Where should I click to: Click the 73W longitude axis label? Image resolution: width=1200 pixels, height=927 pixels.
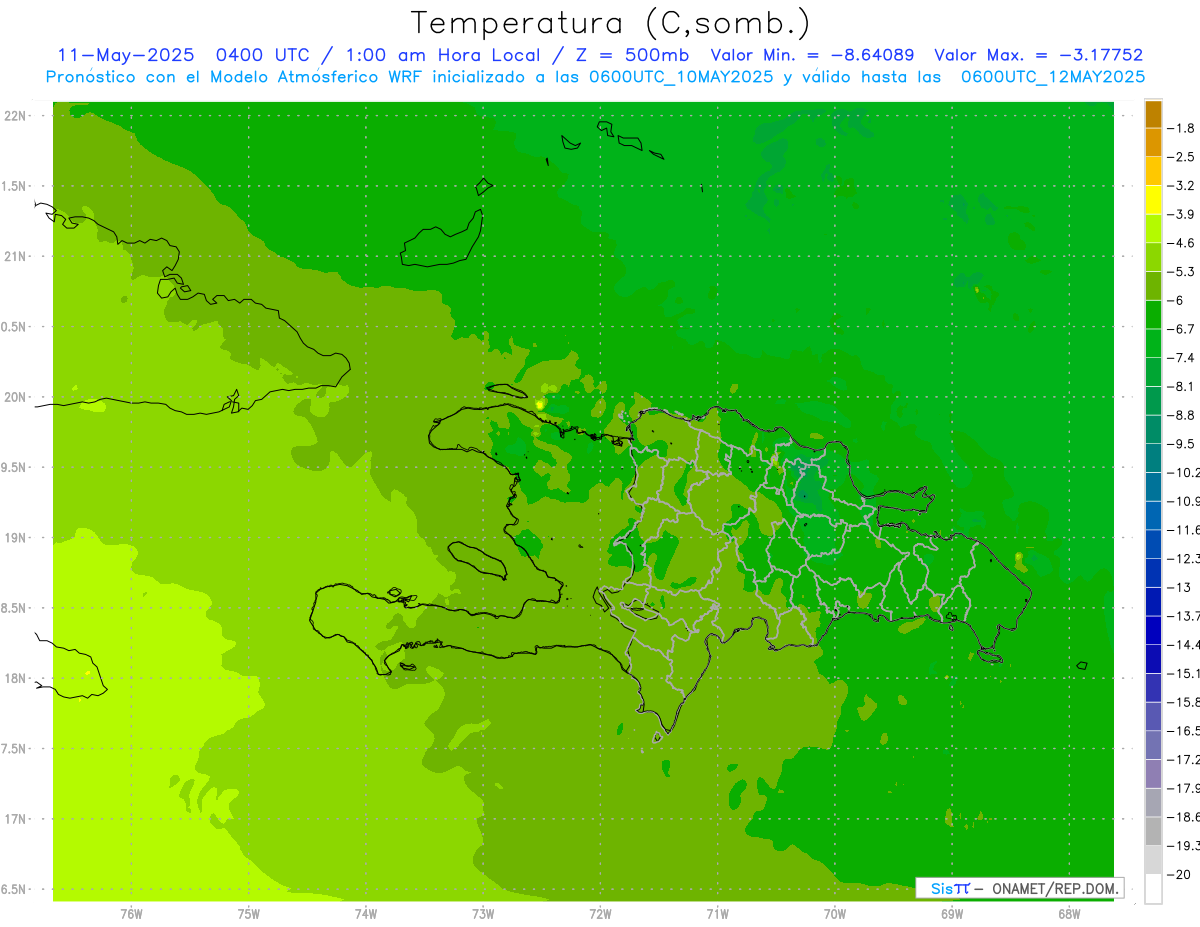(483, 913)
